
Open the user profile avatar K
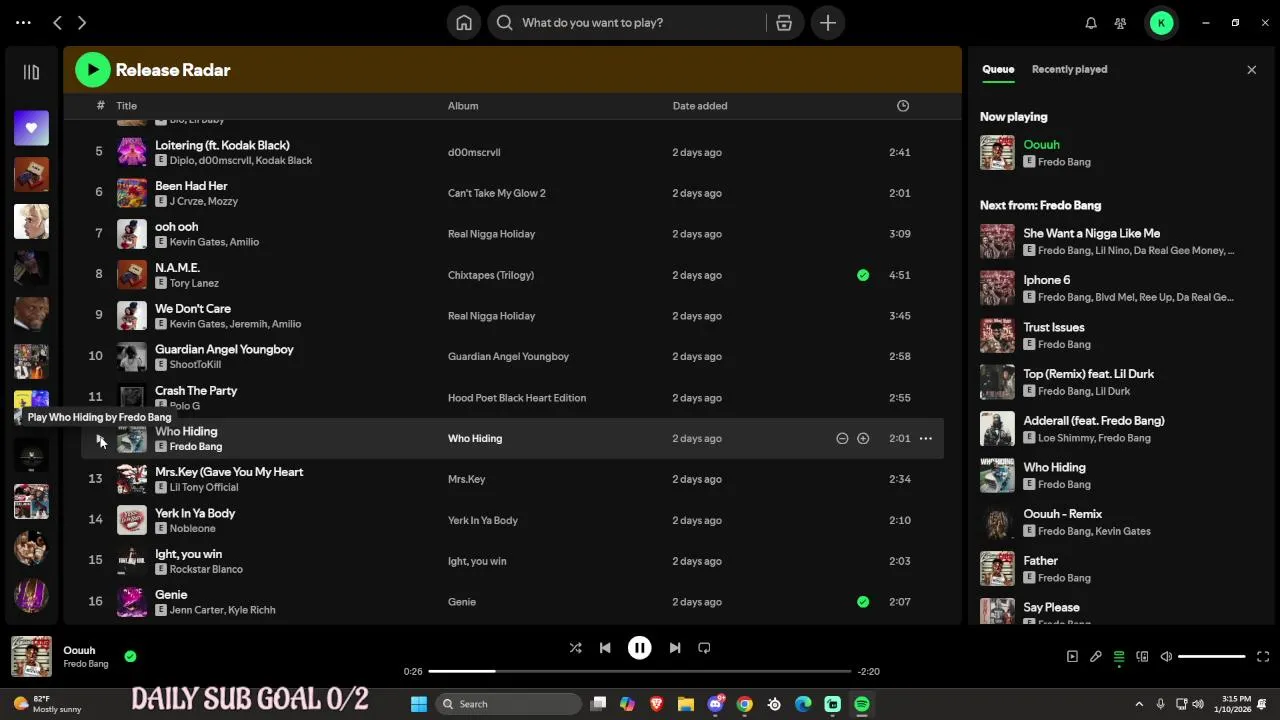point(1161,22)
